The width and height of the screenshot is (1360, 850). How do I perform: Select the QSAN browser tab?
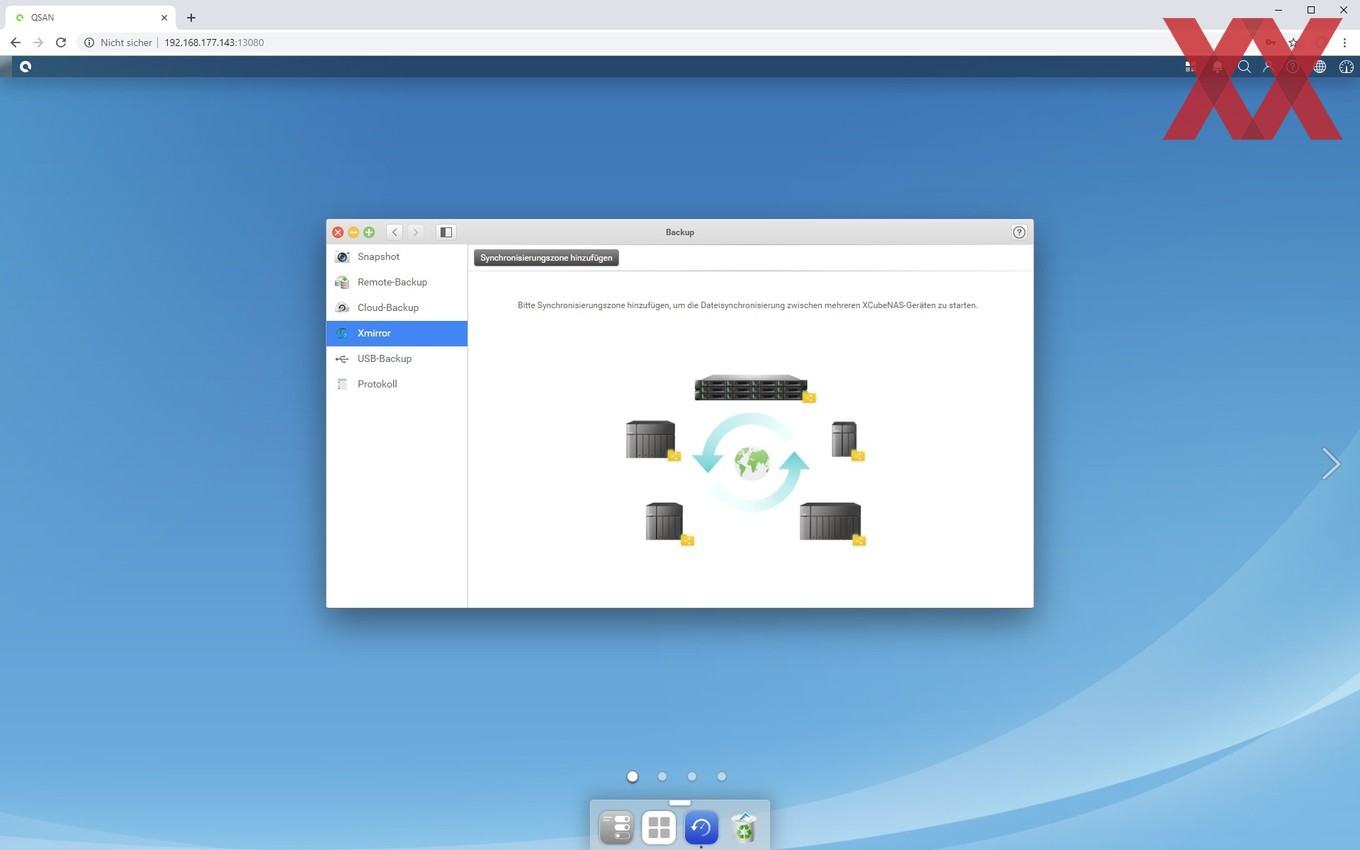click(x=90, y=17)
